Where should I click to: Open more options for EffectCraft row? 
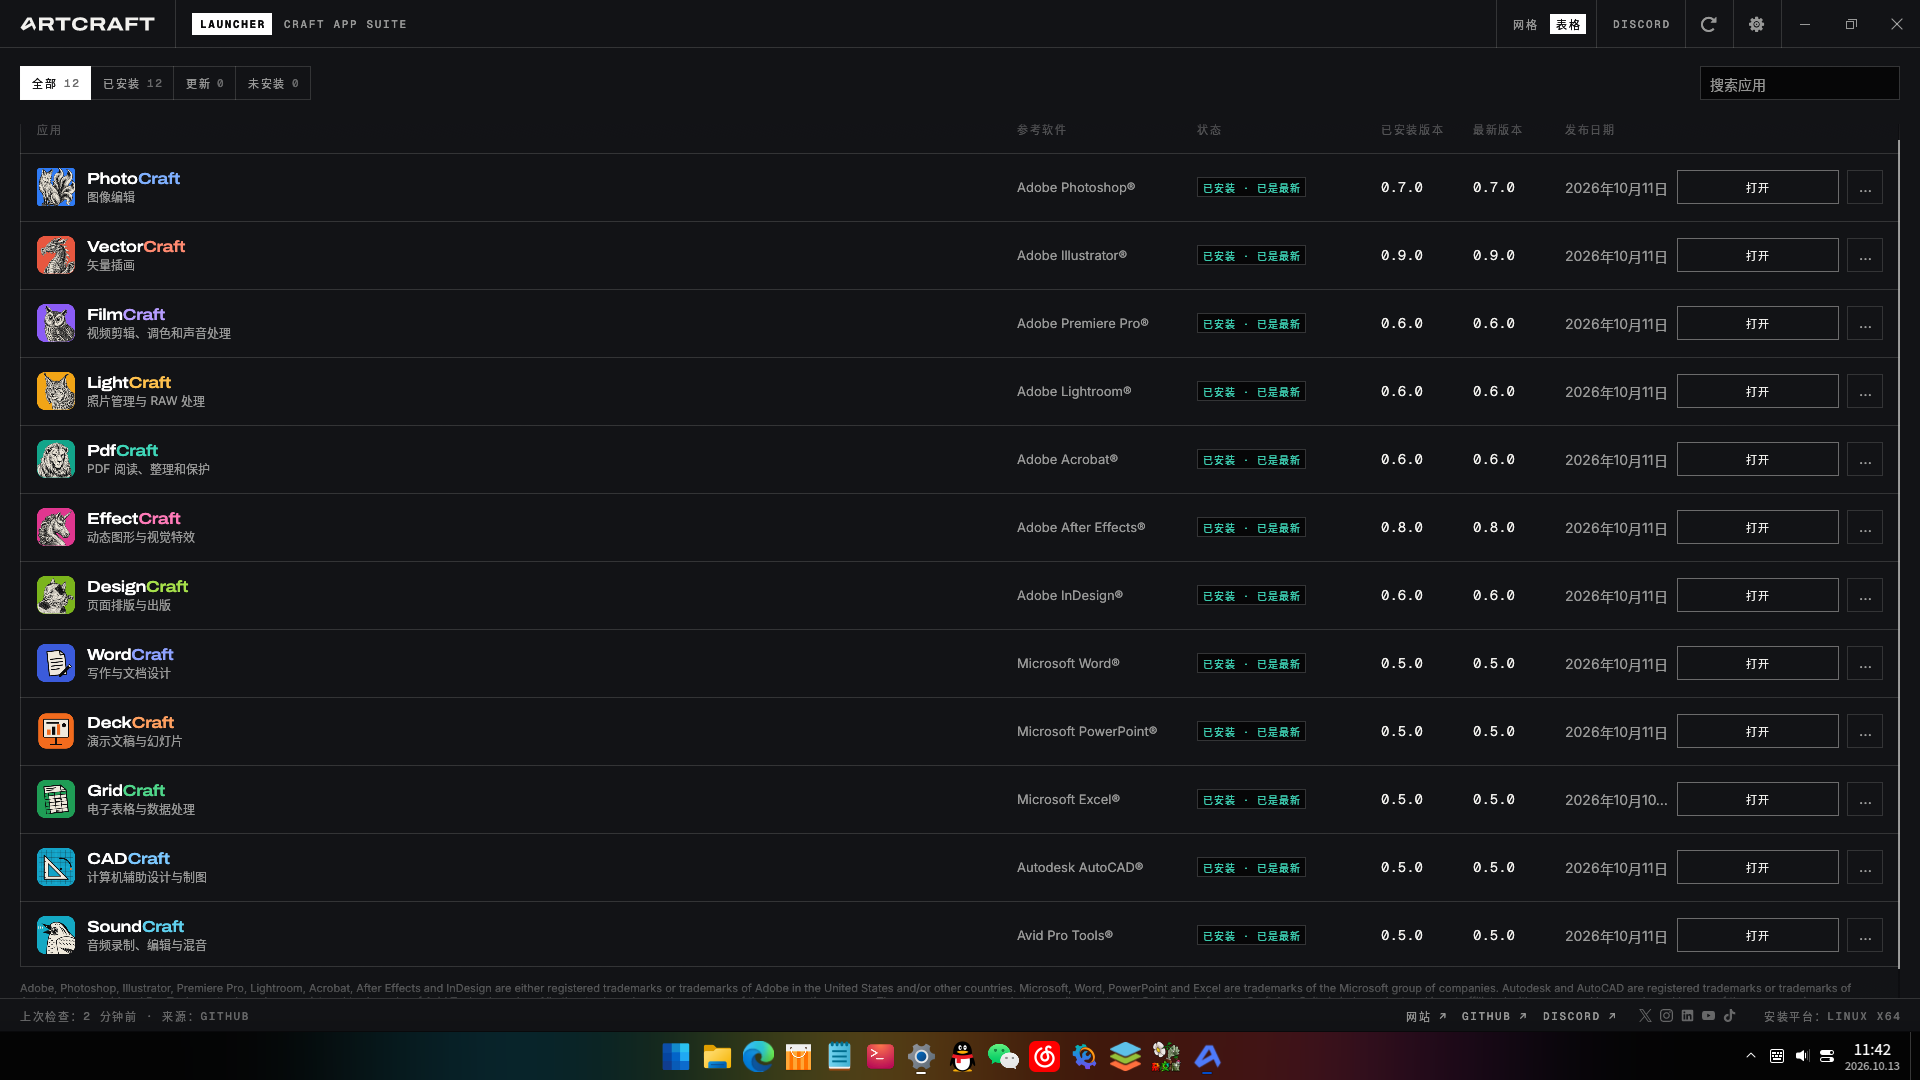pos(1865,527)
